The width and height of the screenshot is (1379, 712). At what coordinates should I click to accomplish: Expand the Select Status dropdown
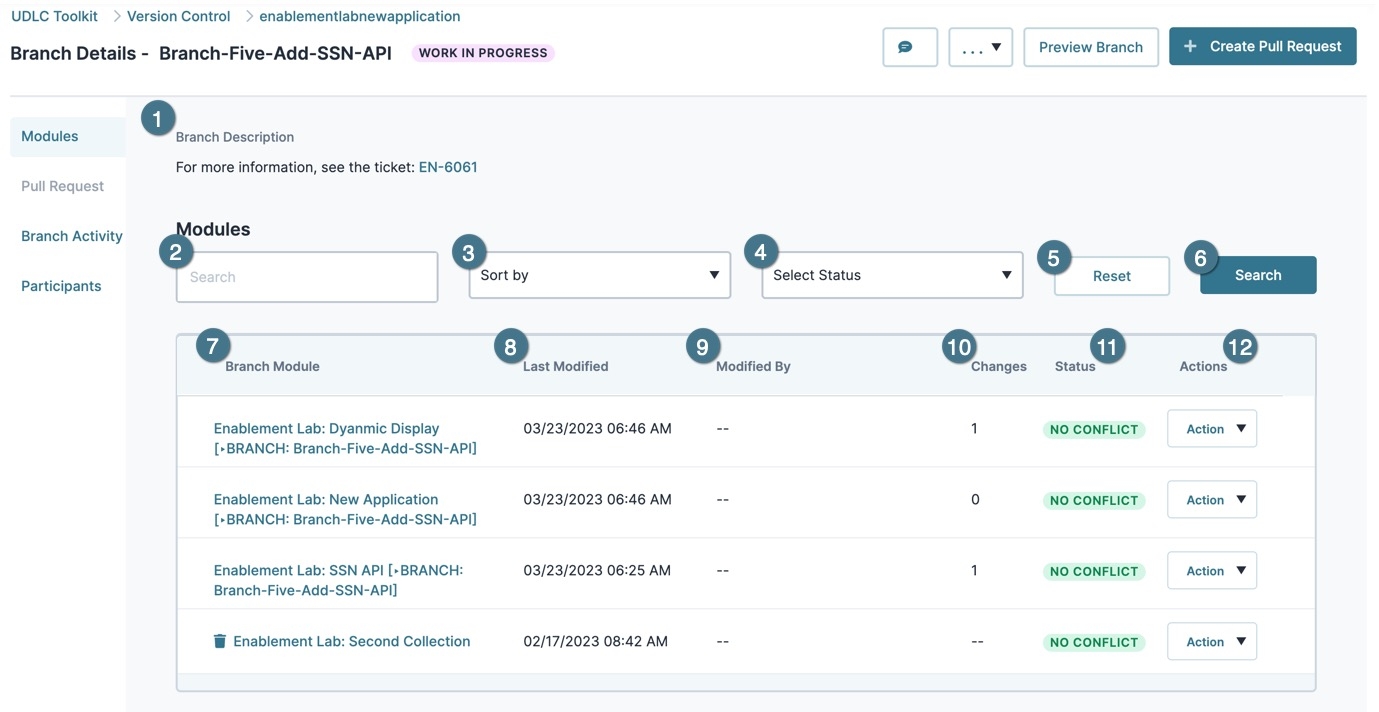click(x=892, y=275)
